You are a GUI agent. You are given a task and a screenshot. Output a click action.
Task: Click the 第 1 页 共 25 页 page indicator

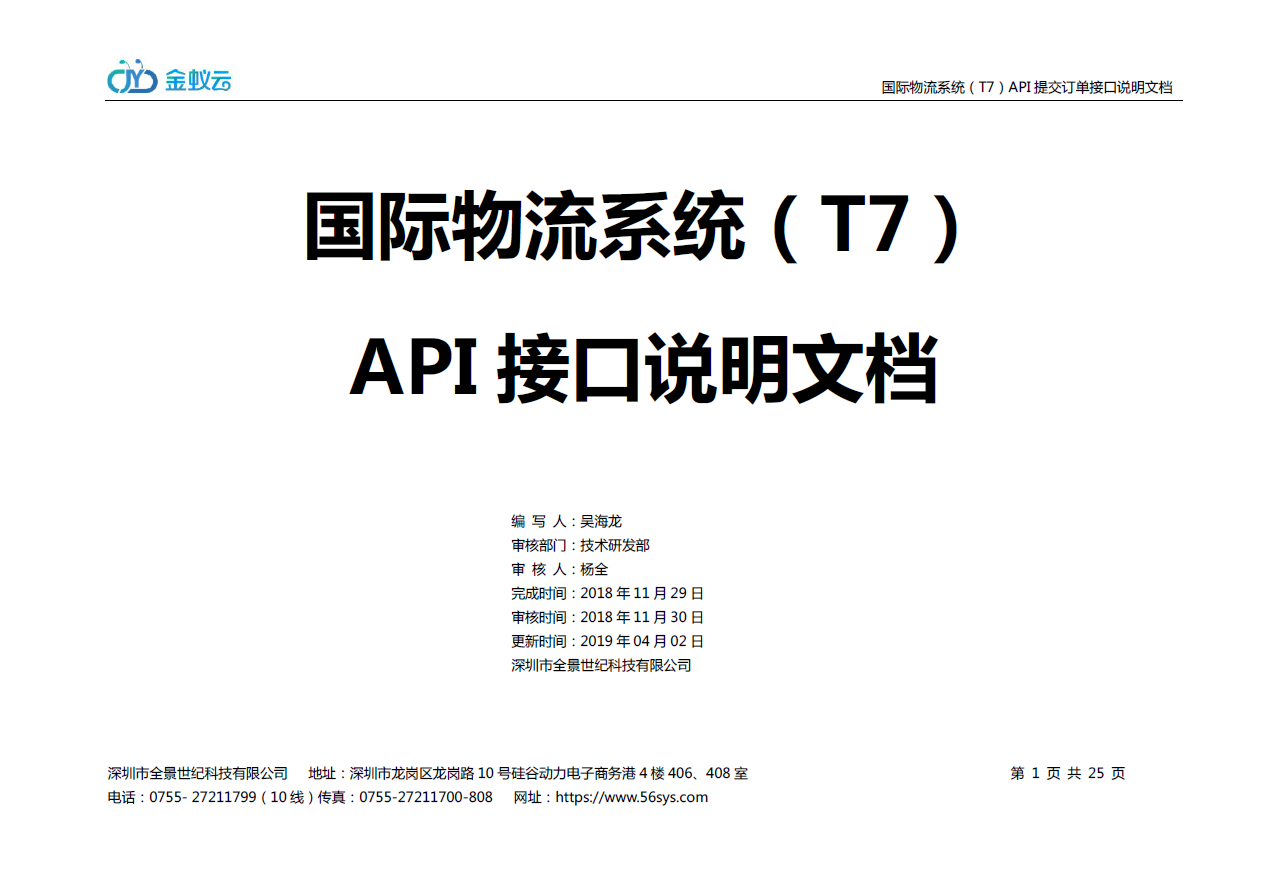click(1067, 772)
